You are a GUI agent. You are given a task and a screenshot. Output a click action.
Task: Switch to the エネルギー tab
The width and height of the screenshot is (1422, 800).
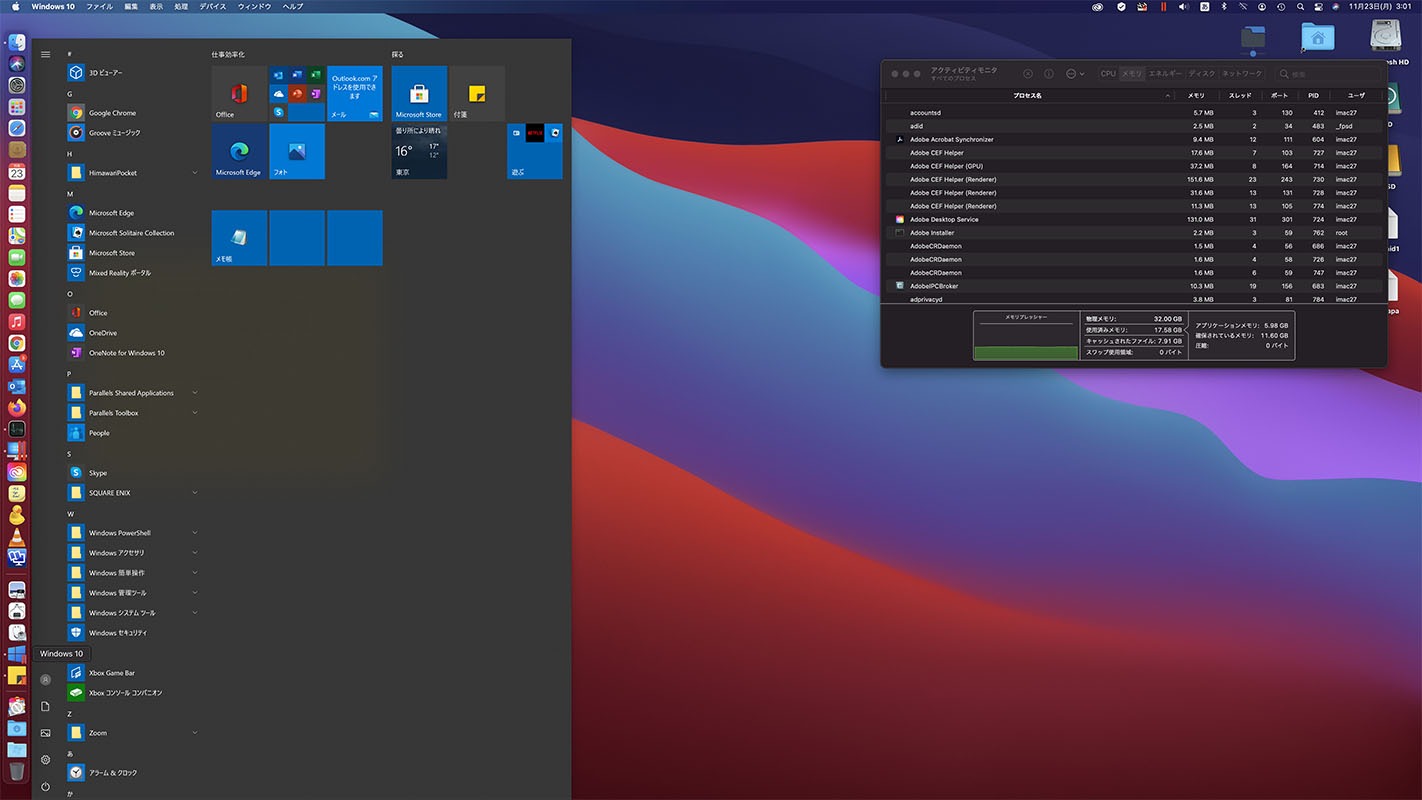(x=1165, y=73)
